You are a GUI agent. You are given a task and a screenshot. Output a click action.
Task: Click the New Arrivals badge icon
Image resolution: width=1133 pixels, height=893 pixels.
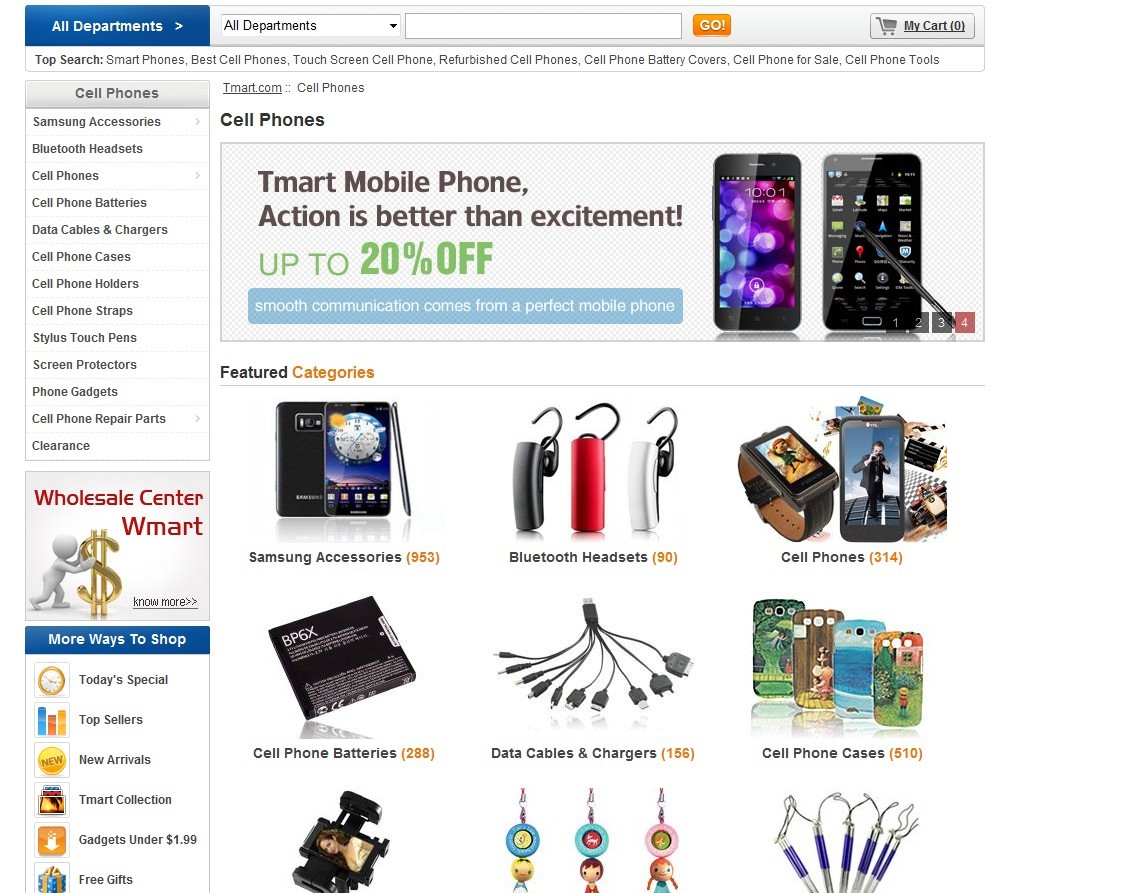52,760
